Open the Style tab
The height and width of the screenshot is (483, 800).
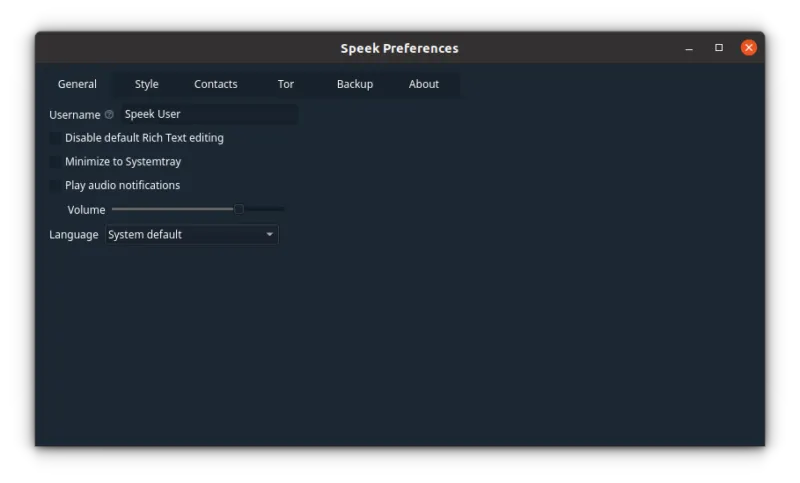pyautogui.click(x=147, y=84)
